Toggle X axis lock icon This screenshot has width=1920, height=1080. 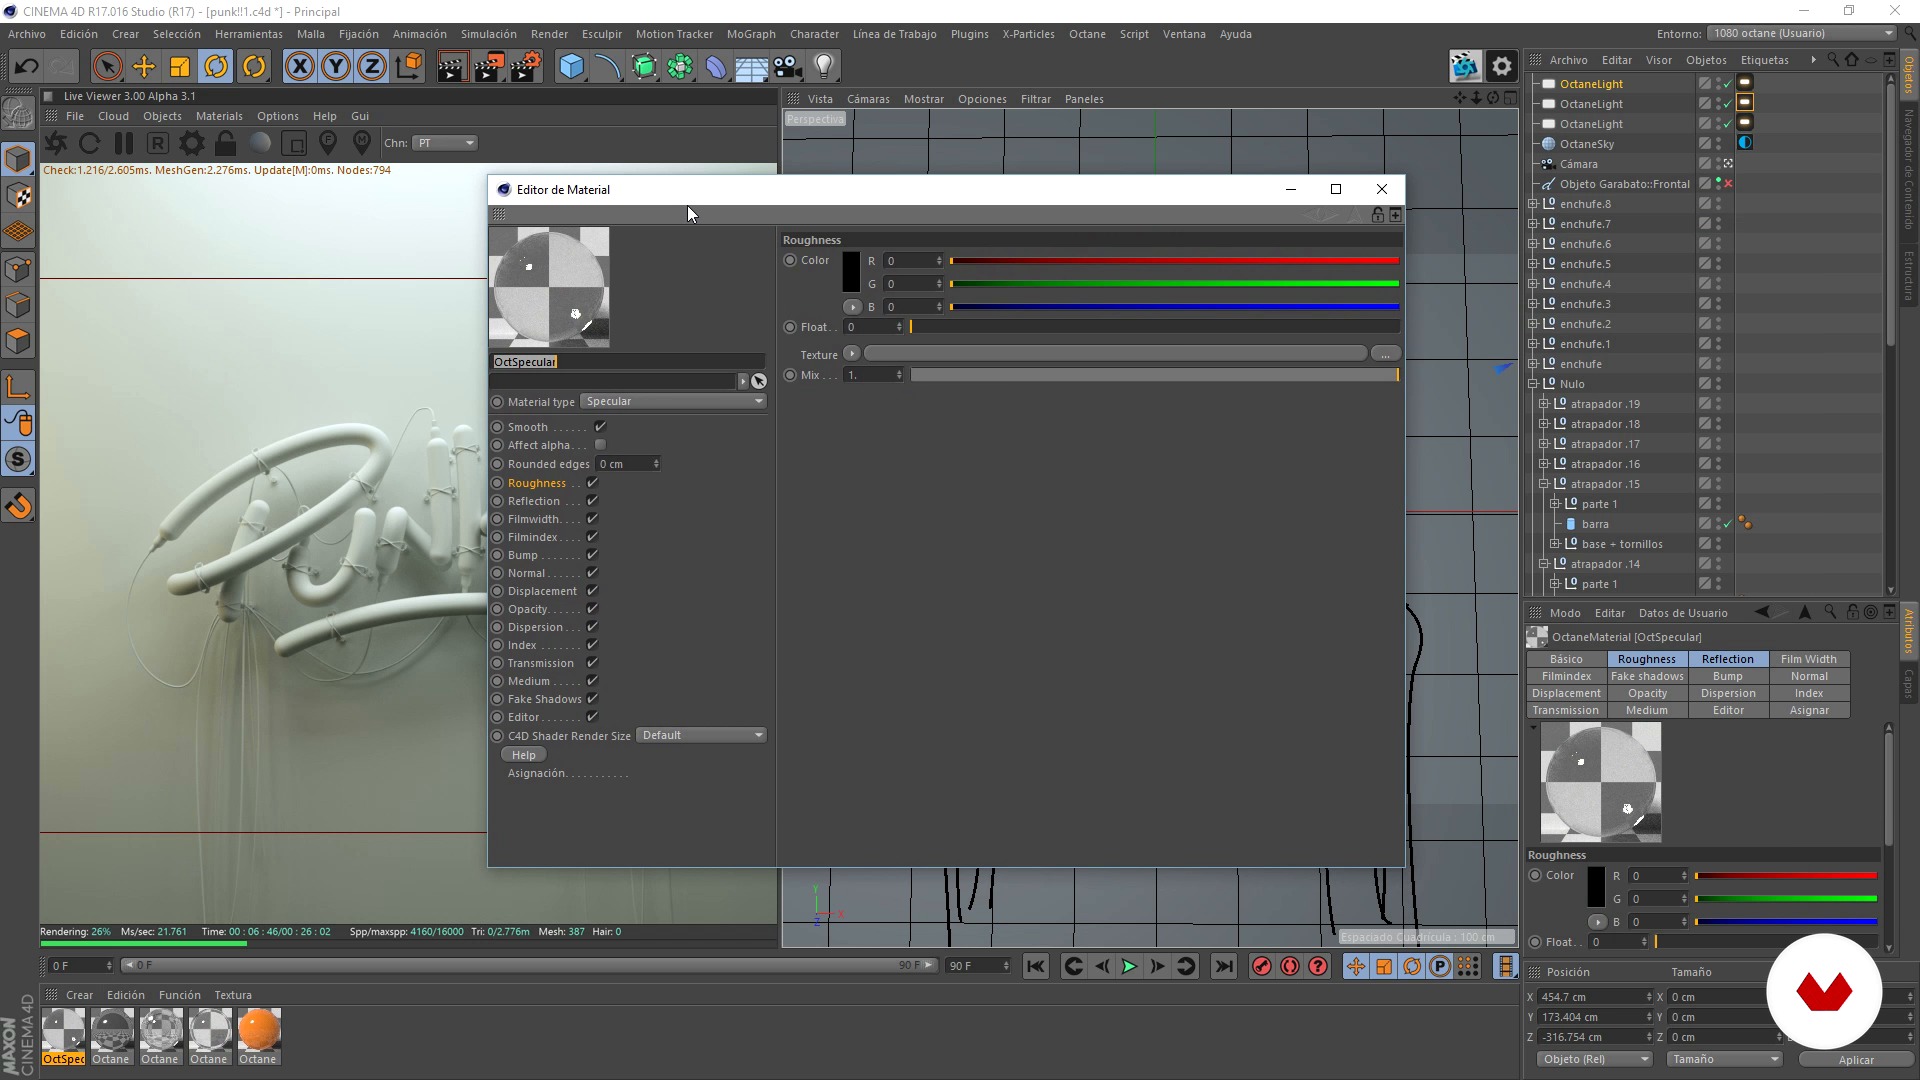(299, 67)
